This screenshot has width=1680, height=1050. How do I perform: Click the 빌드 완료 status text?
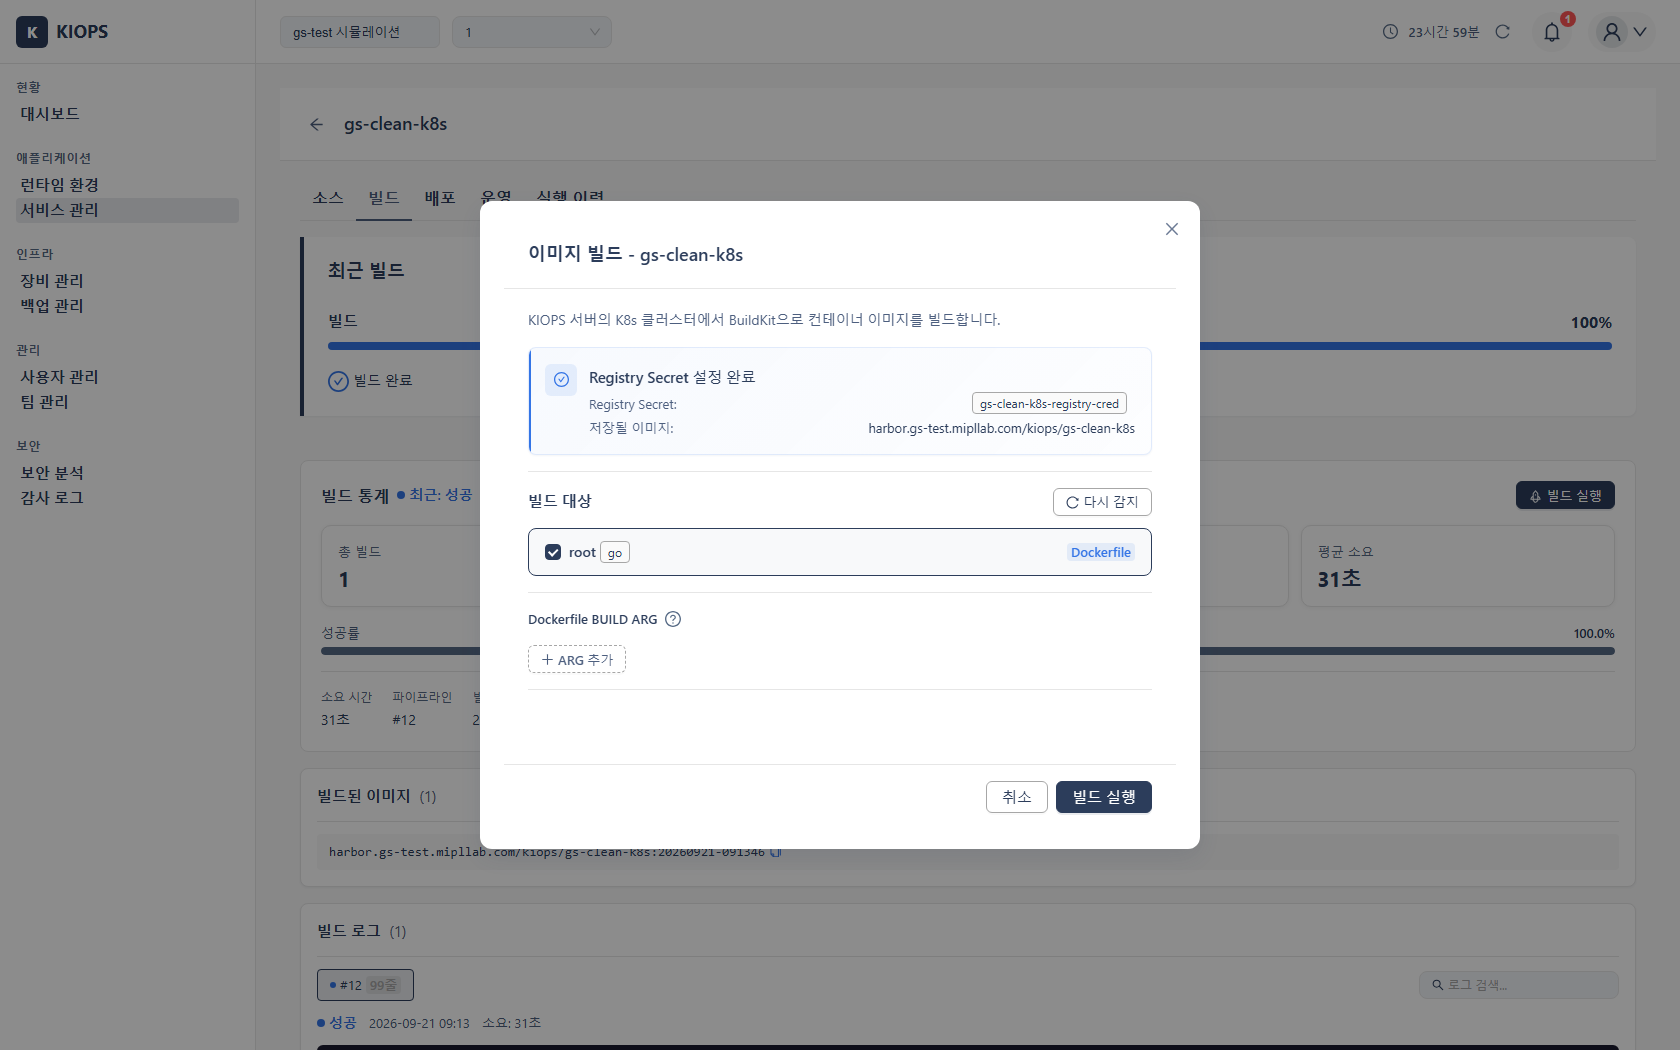[x=383, y=381]
